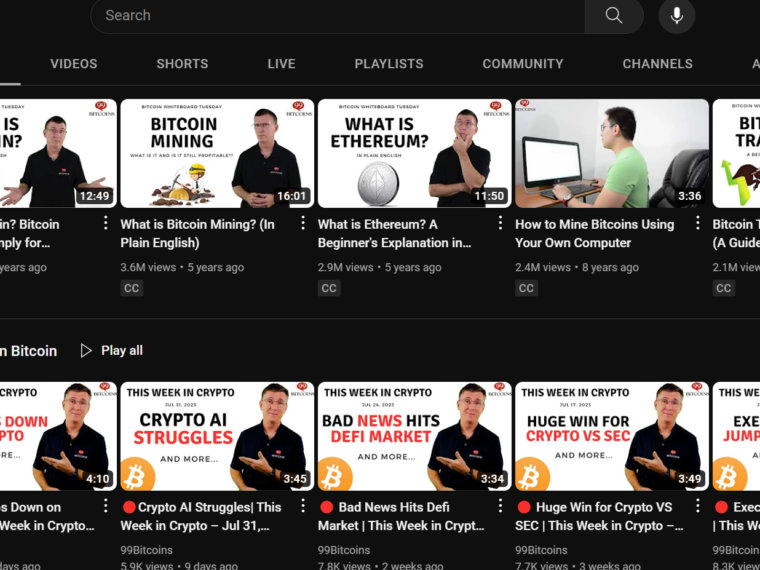Open Crypto AI Struggles thumbnail
This screenshot has width=760, height=570.
pyautogui.click(x=217, y=436)
